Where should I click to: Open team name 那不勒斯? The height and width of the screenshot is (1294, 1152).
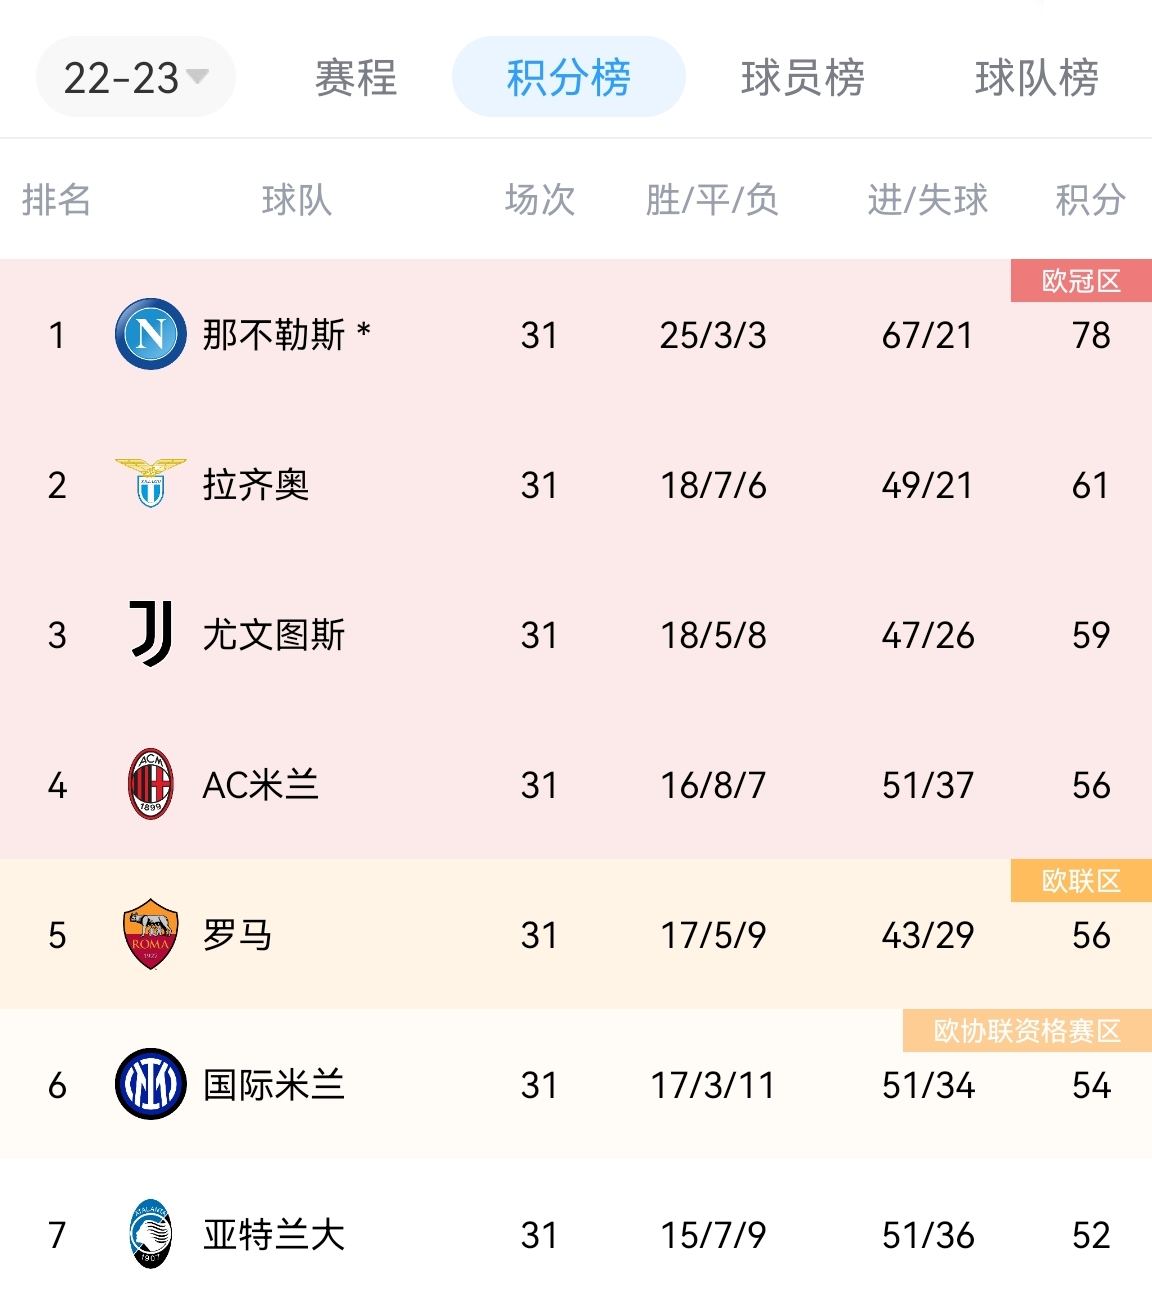(x=274, y=334)
